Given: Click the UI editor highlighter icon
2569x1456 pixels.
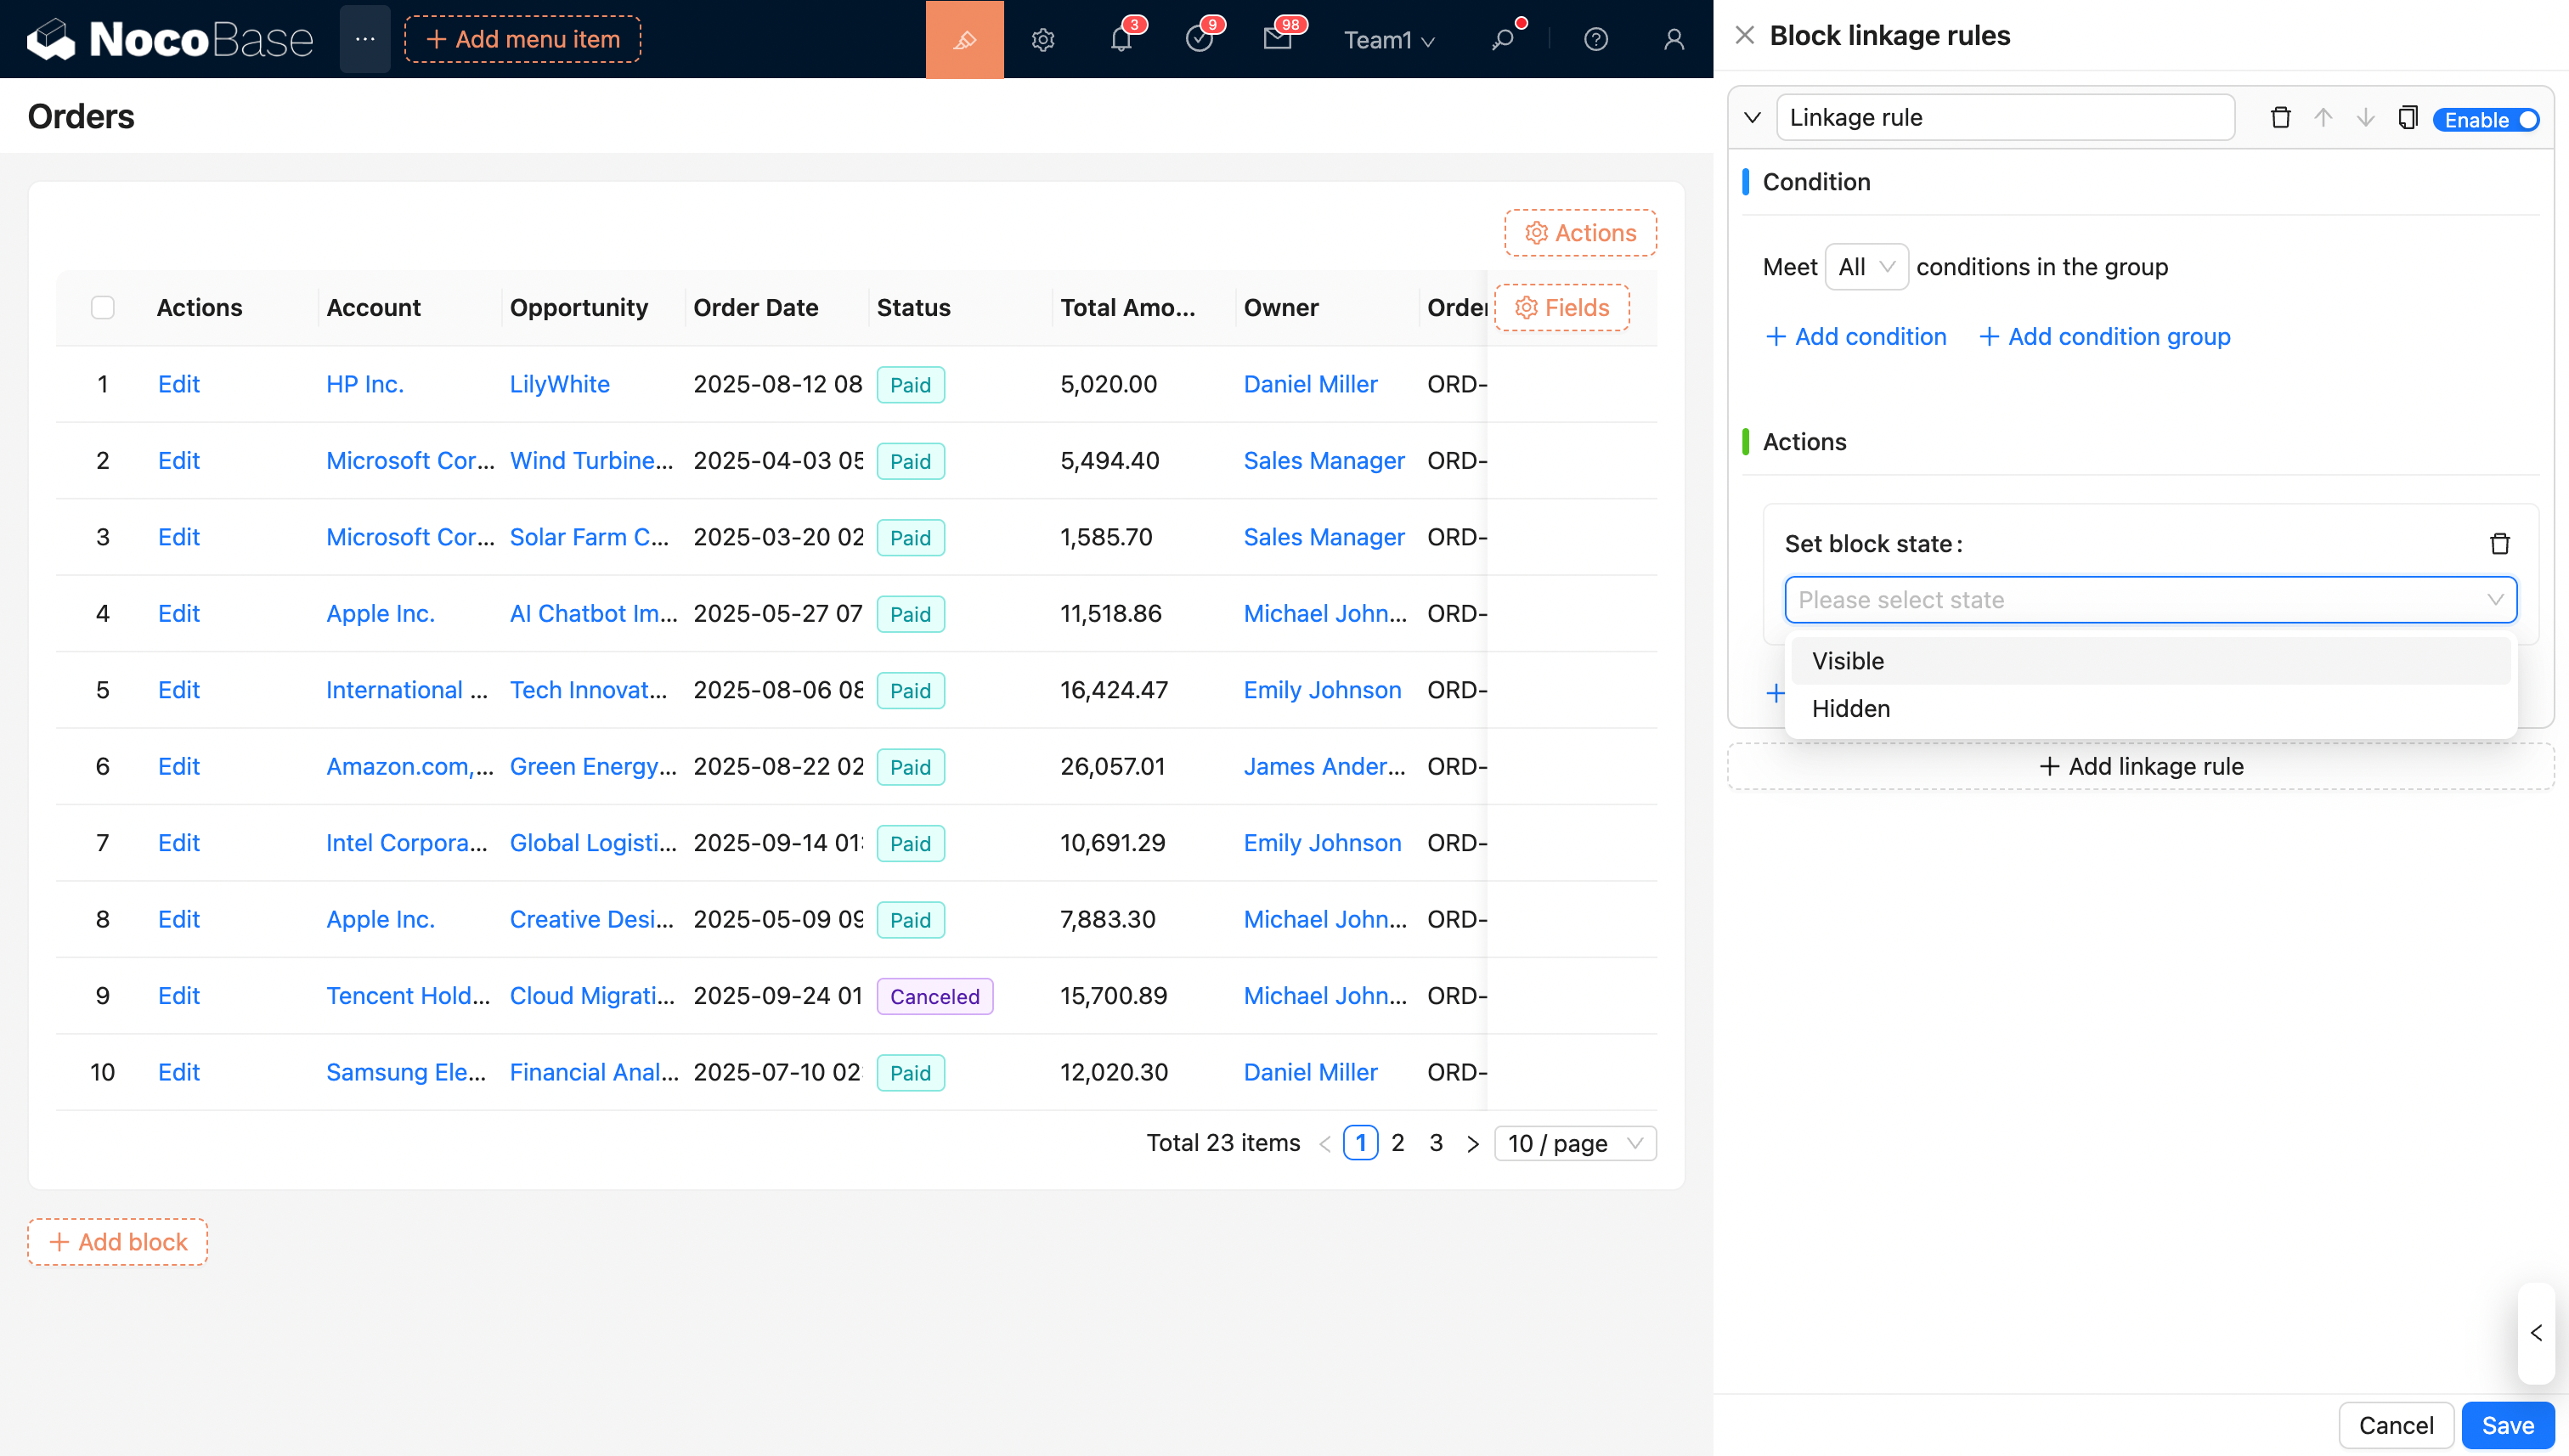Looking at the screenshot, I should [x=964, y=40].
